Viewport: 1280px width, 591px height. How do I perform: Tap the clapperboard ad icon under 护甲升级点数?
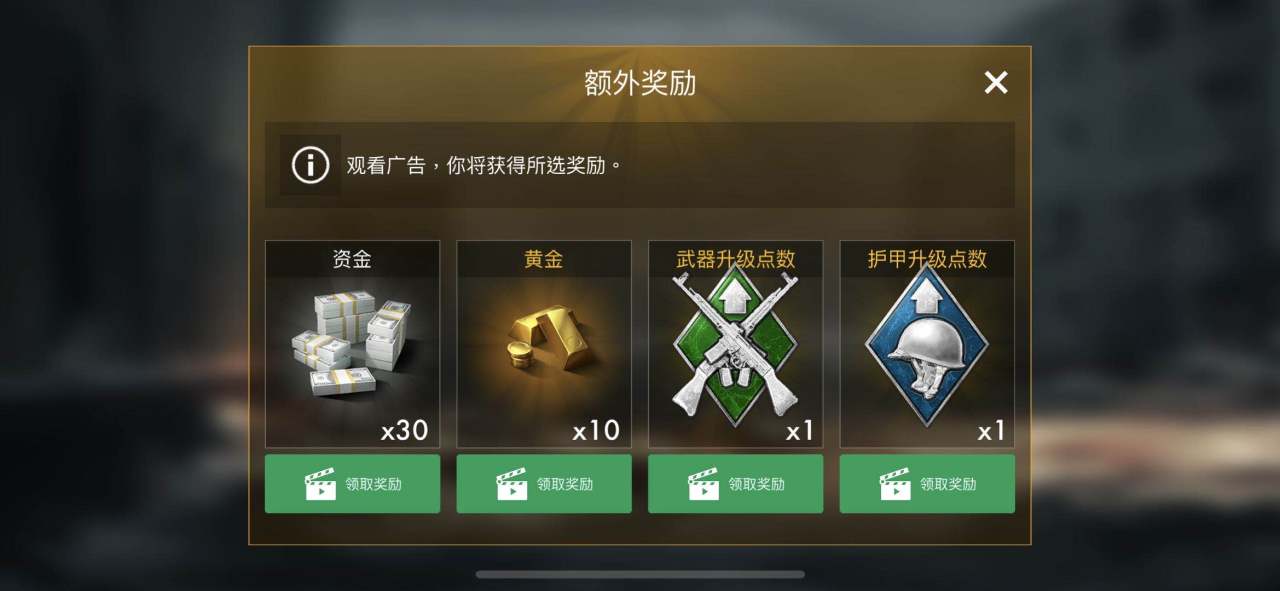coord(895,484)
